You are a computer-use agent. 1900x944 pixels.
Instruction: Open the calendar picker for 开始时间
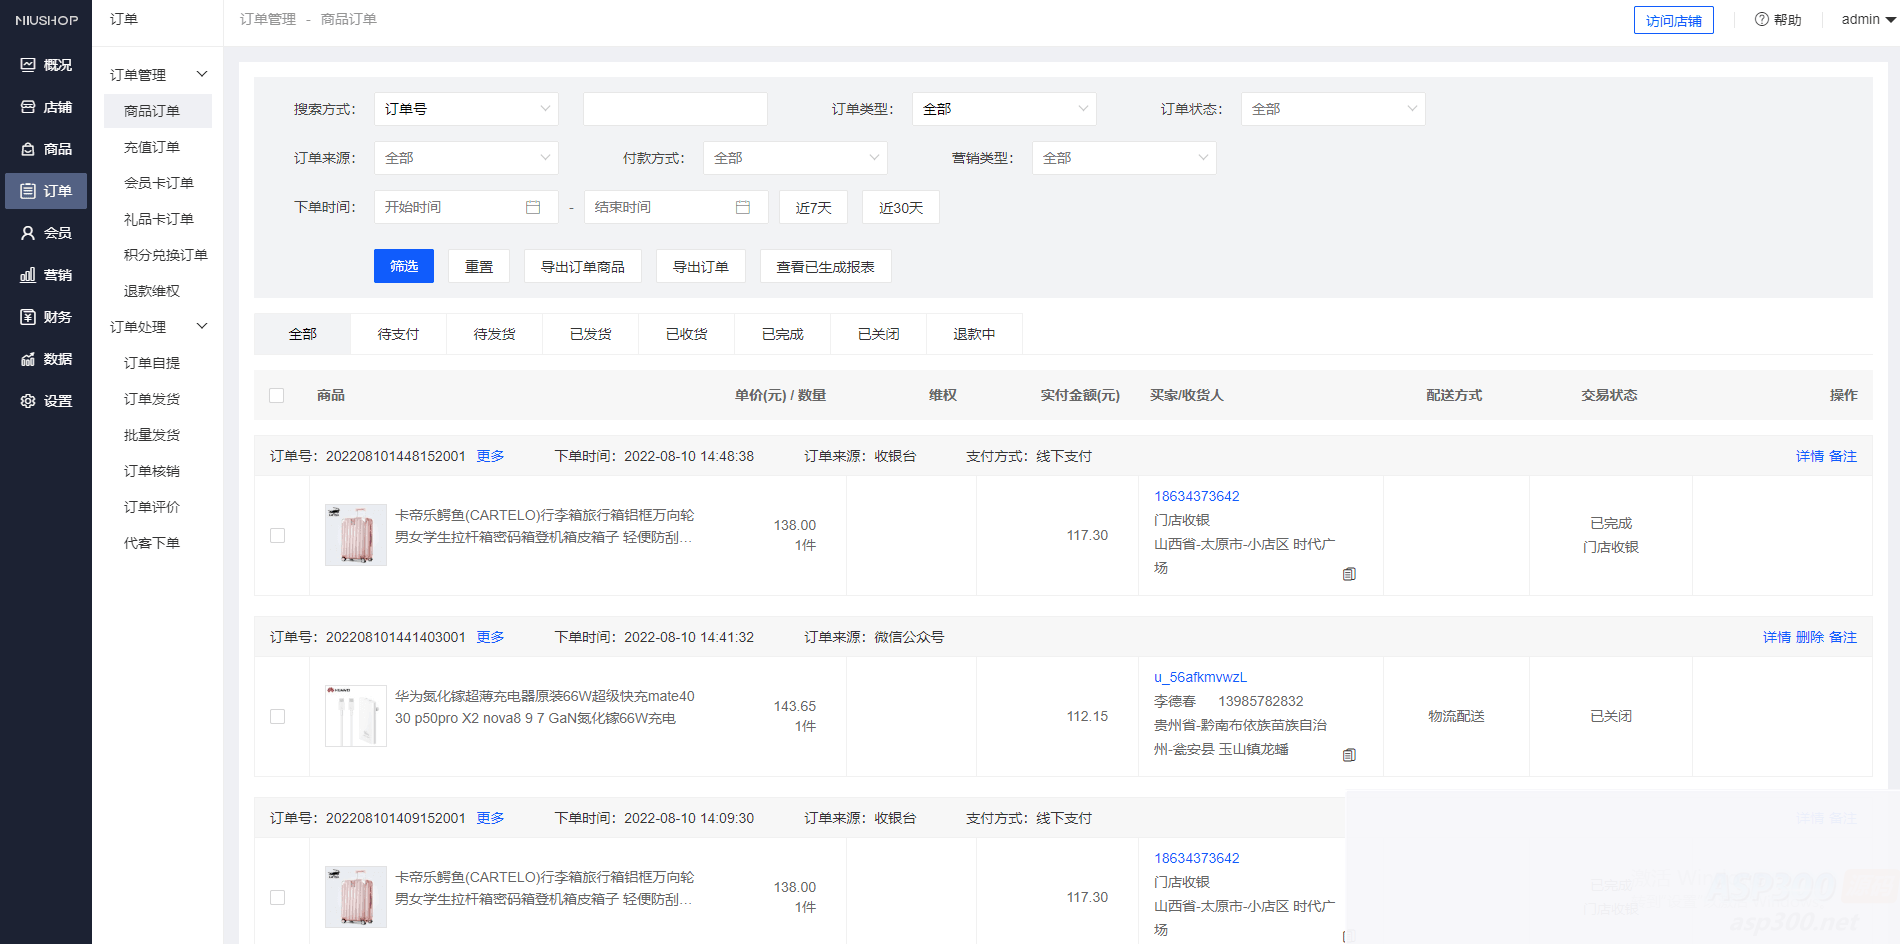(534, 207)
